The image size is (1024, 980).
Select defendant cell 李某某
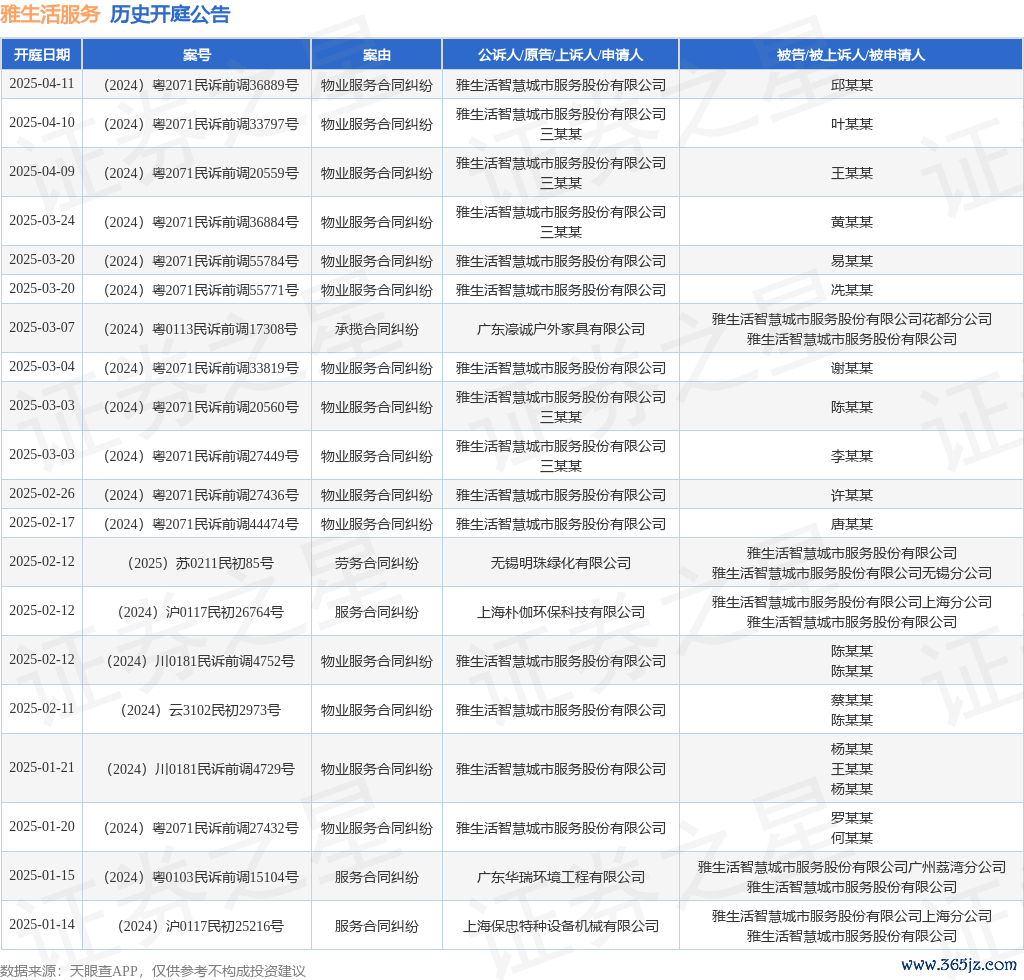click(852, 456)
